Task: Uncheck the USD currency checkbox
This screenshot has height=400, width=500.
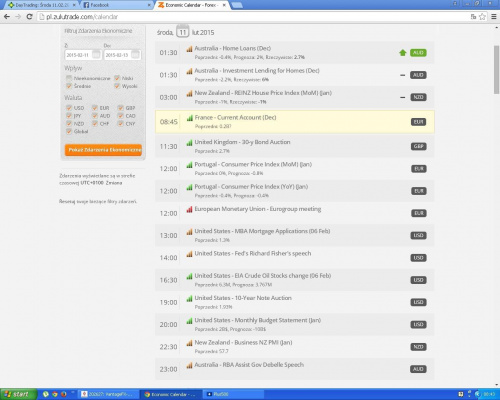Action: click(x=69, y=108)
